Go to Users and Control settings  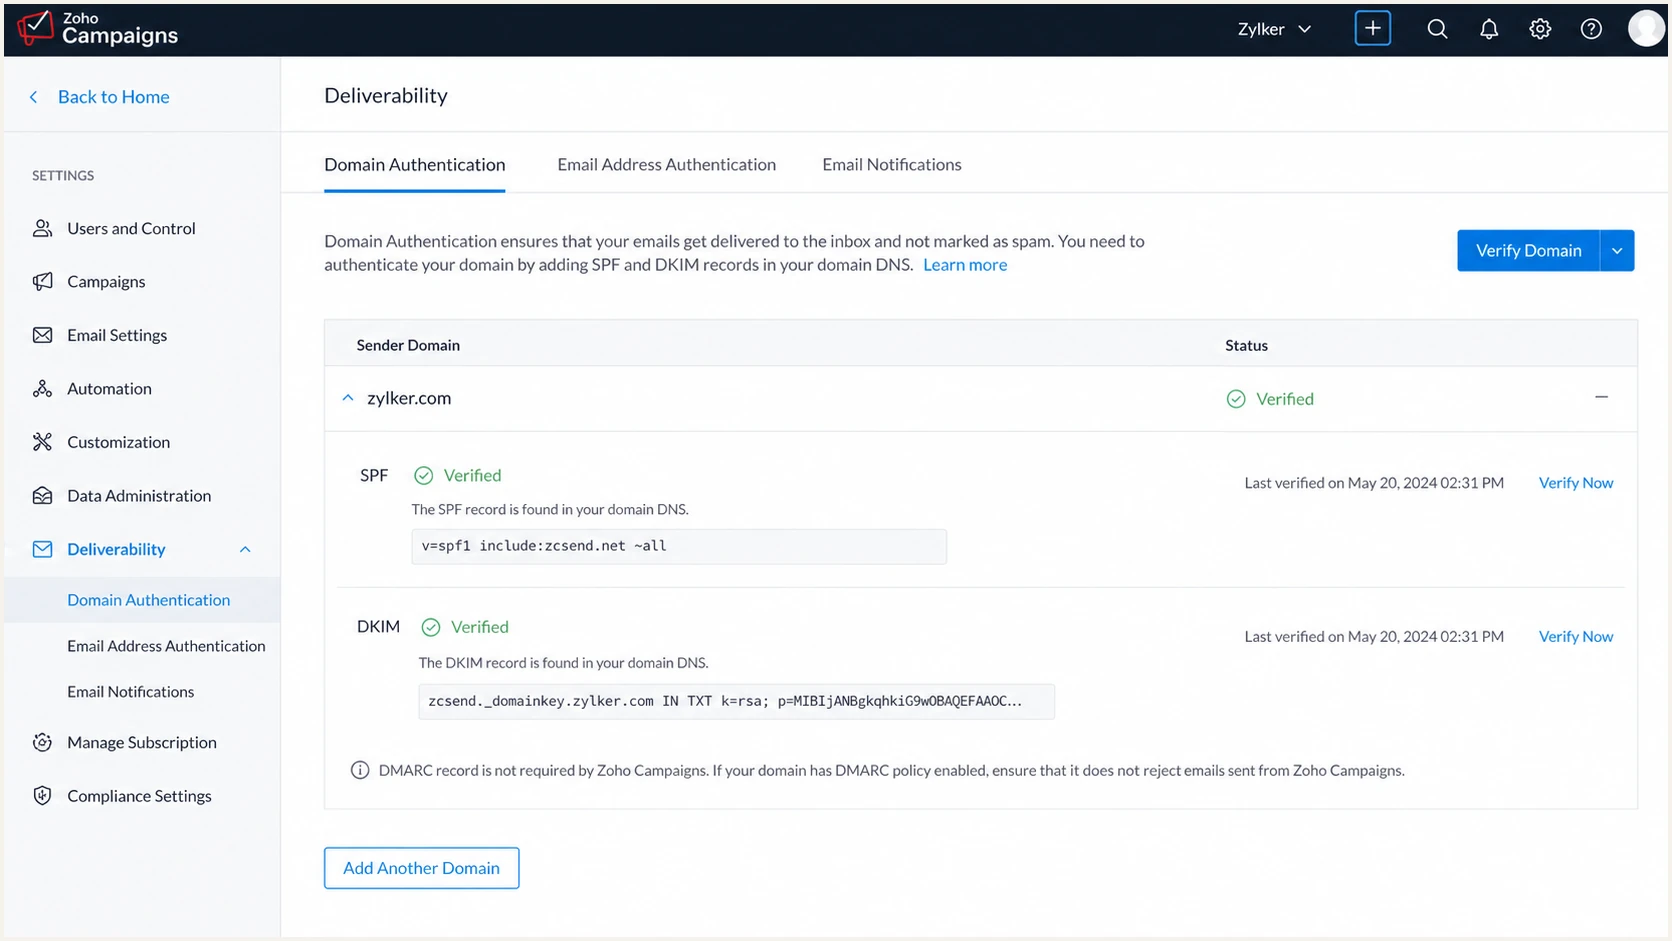131,228
